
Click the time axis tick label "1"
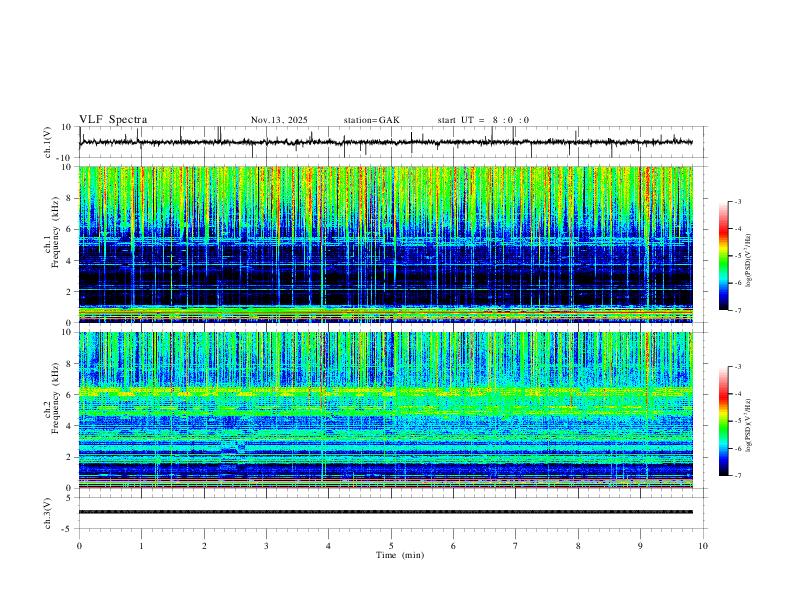(x=141, y=546)
